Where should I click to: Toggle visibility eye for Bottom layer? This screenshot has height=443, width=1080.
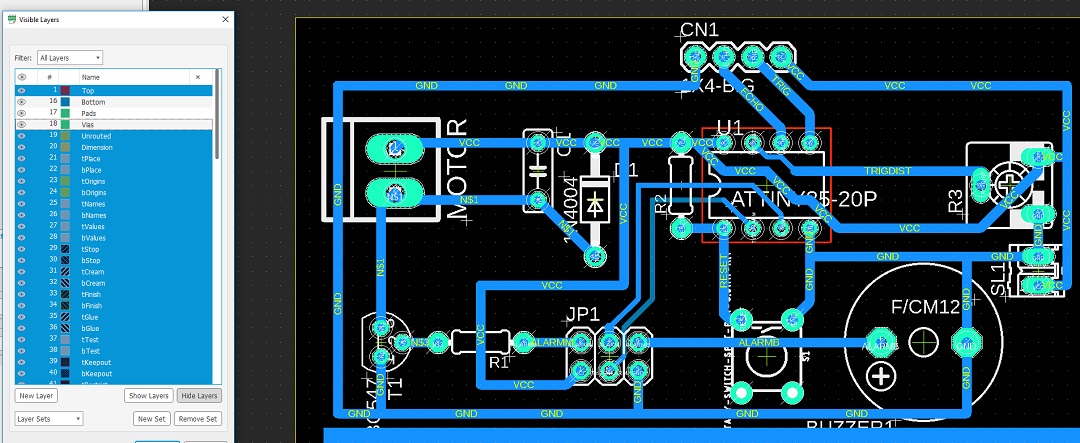click(21, 102)
